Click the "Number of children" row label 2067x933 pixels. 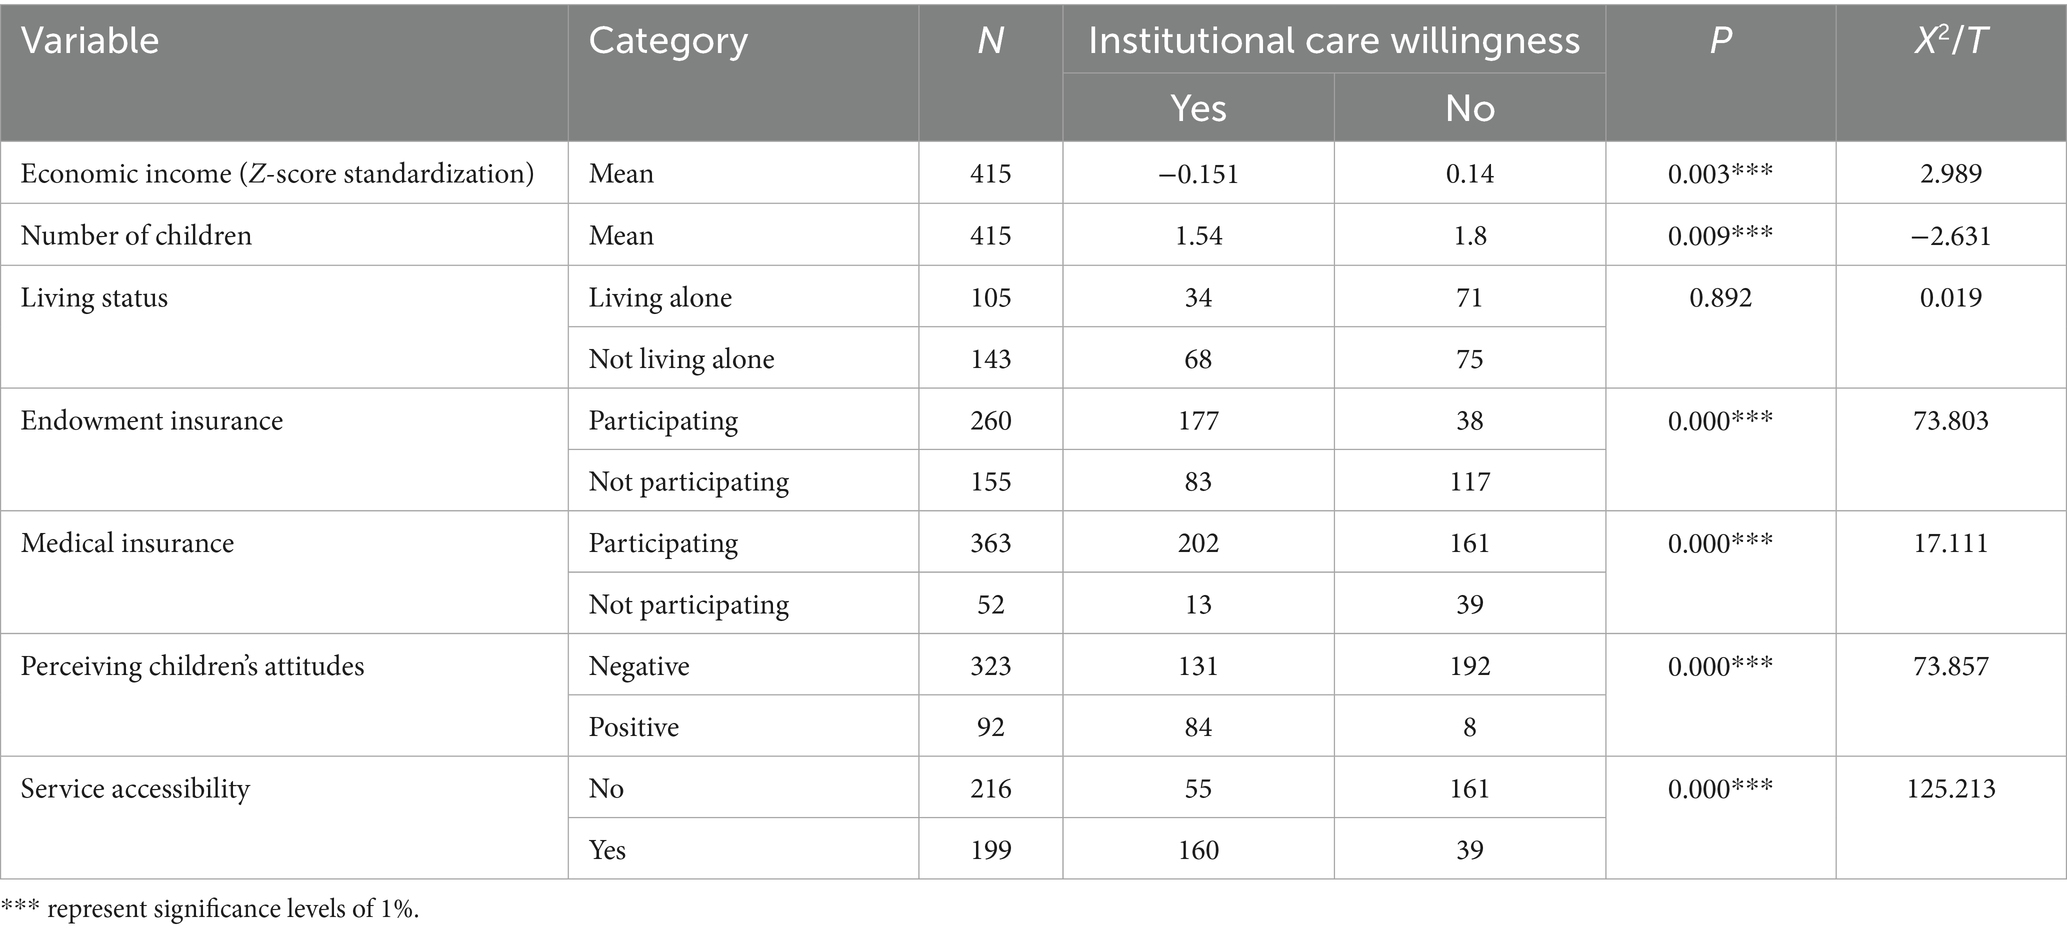pyautogui.click(x=136, y=236)
